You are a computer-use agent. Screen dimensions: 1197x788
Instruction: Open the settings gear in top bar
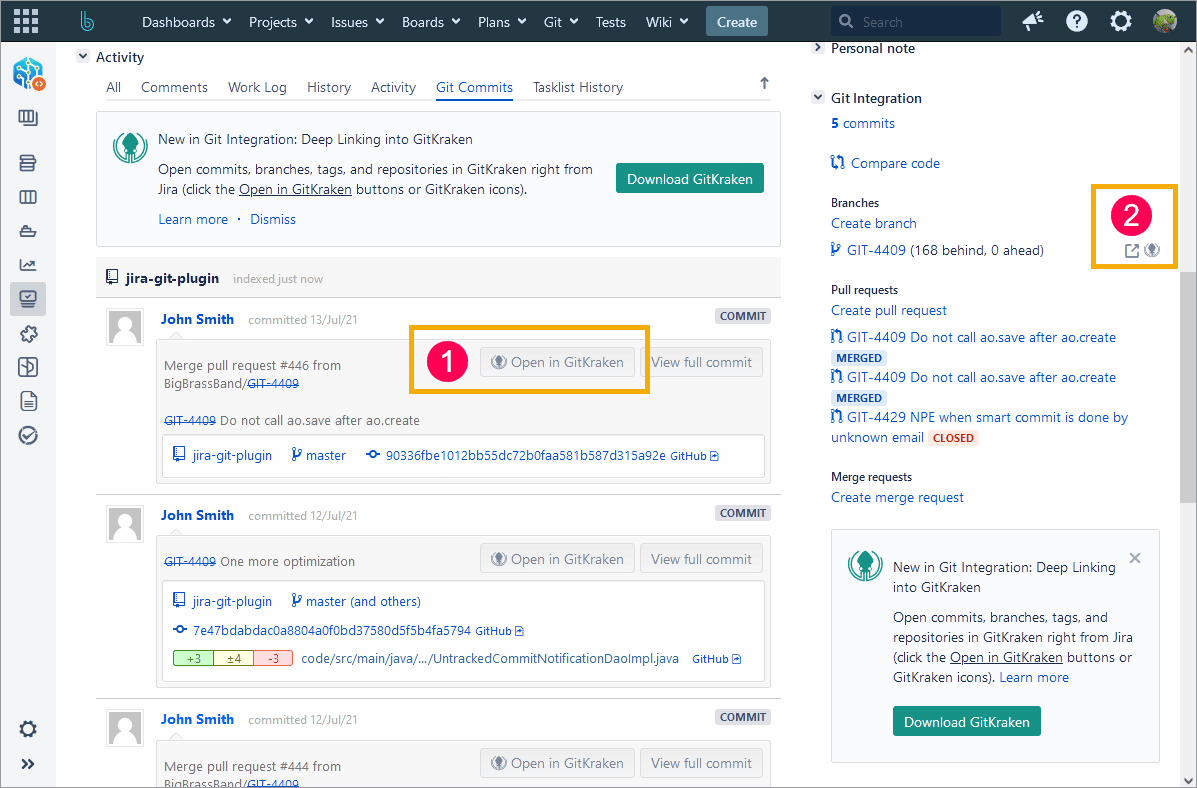click(1121, 21)
